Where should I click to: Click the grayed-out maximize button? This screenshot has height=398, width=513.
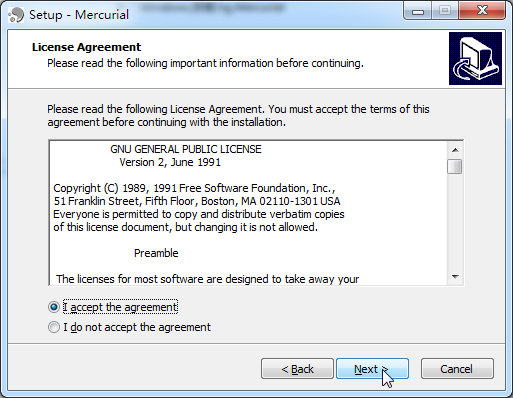click(x=445, y=11)
